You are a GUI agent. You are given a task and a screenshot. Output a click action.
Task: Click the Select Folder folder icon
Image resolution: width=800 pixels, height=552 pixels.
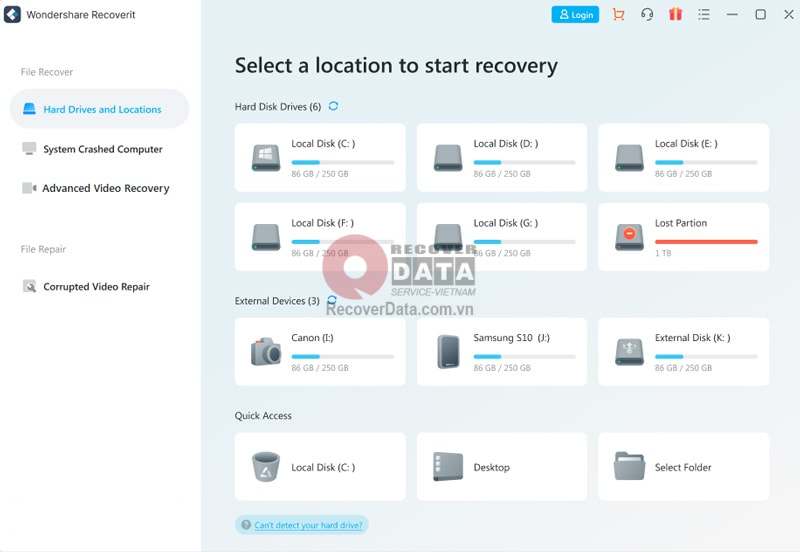(x=630, y=466)
